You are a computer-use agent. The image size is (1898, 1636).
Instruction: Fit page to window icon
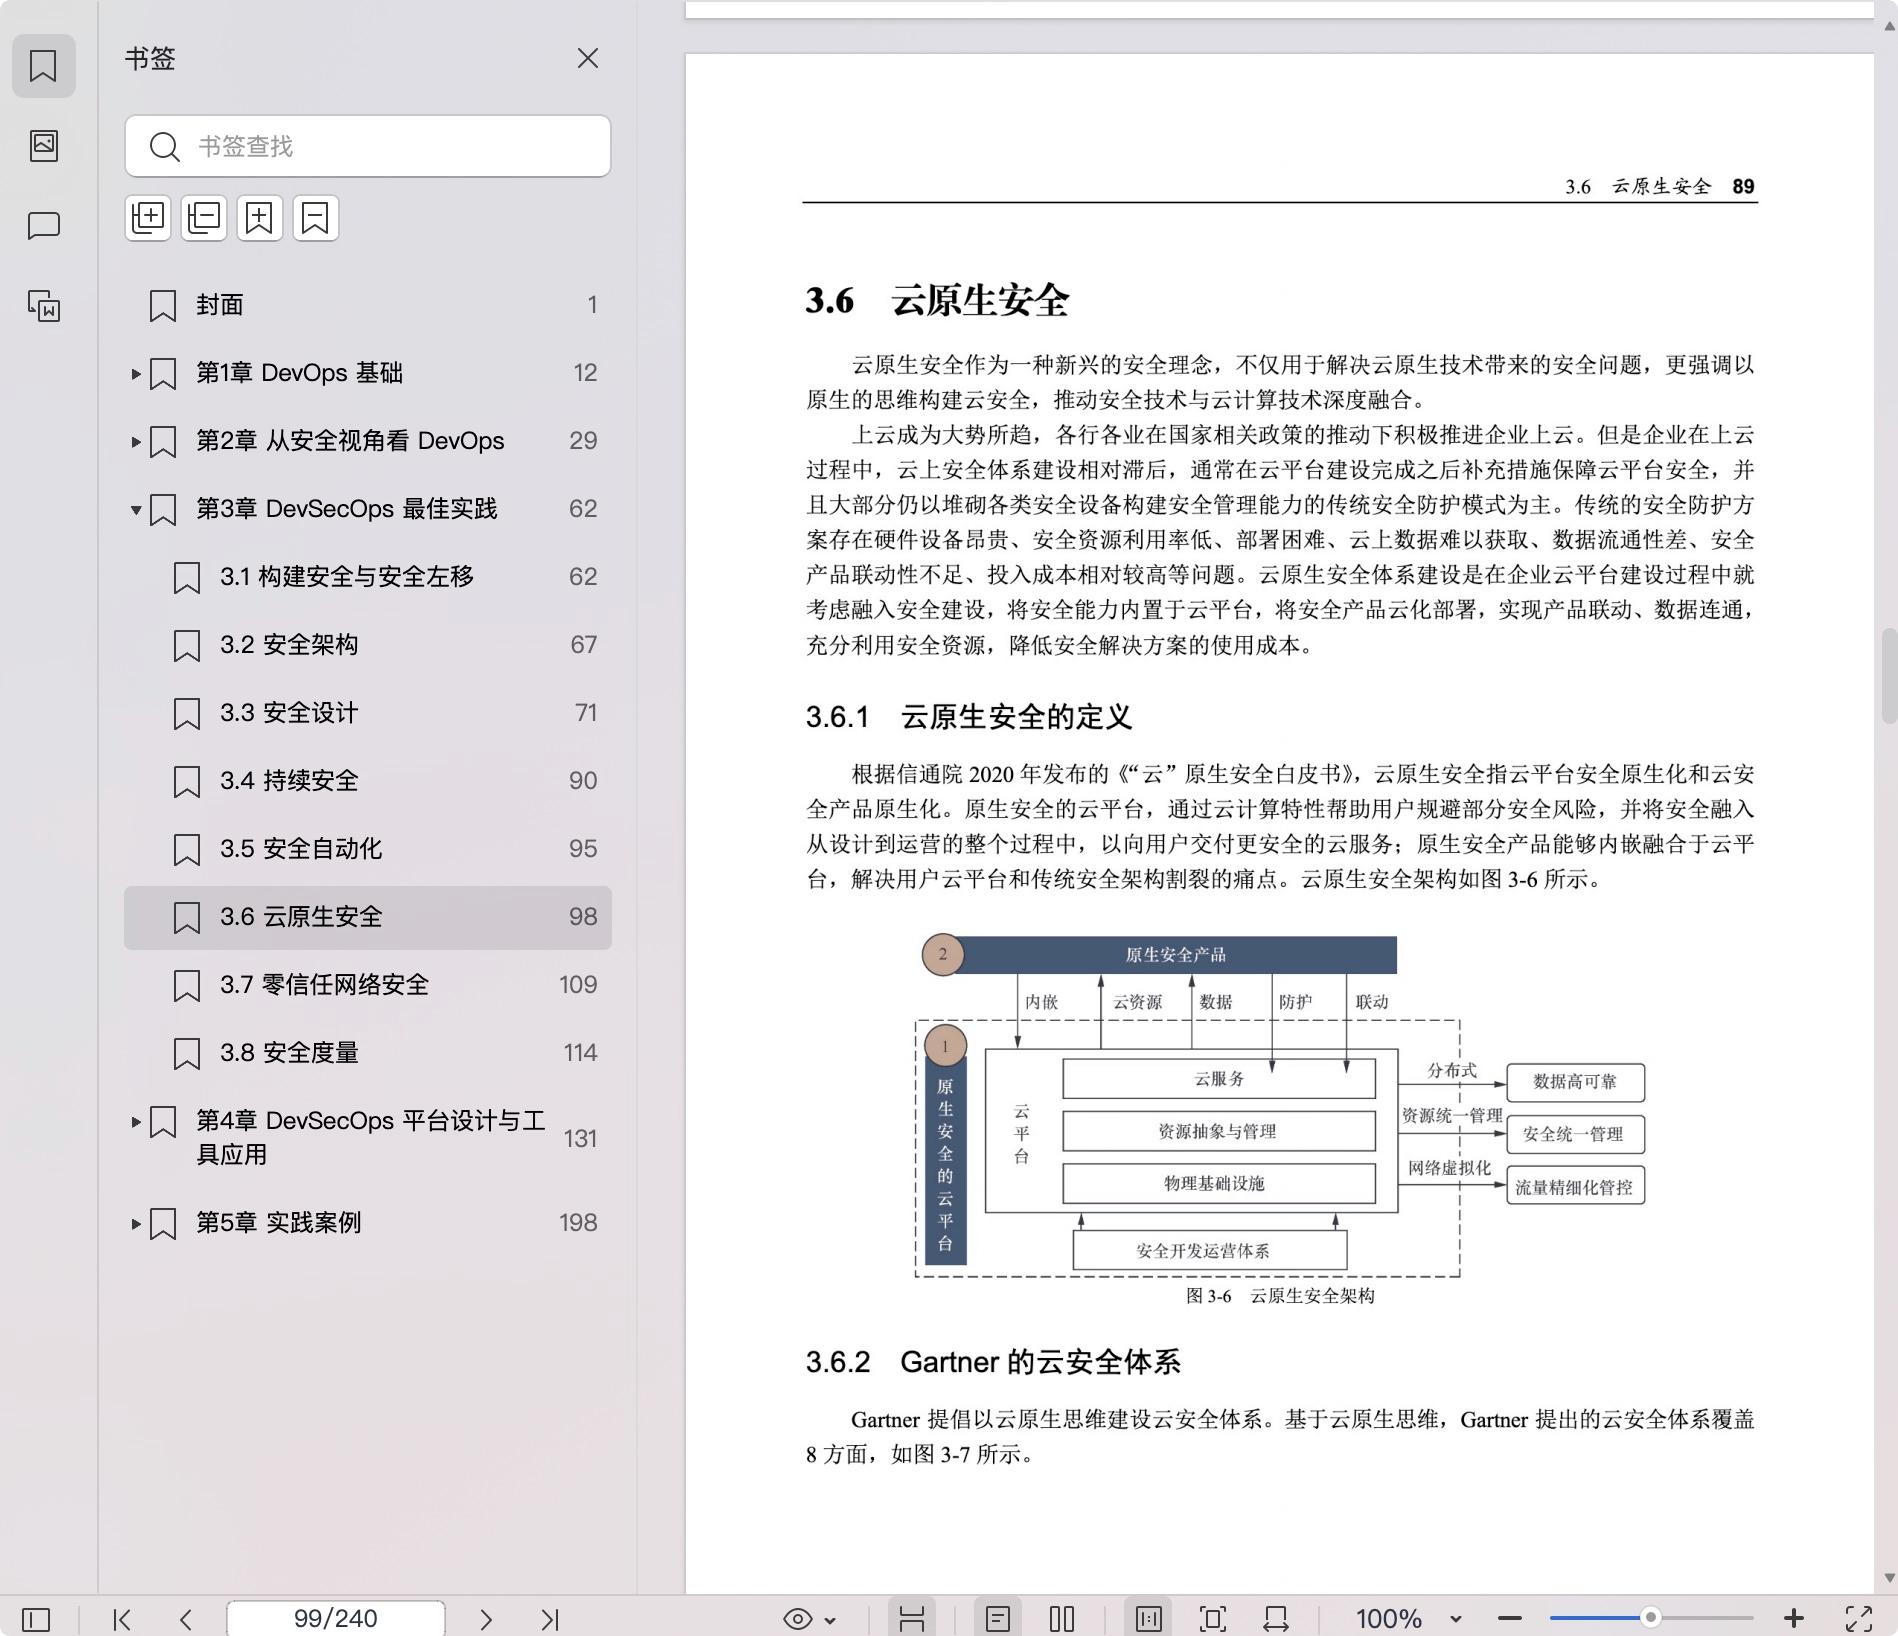point(1213,1619)
